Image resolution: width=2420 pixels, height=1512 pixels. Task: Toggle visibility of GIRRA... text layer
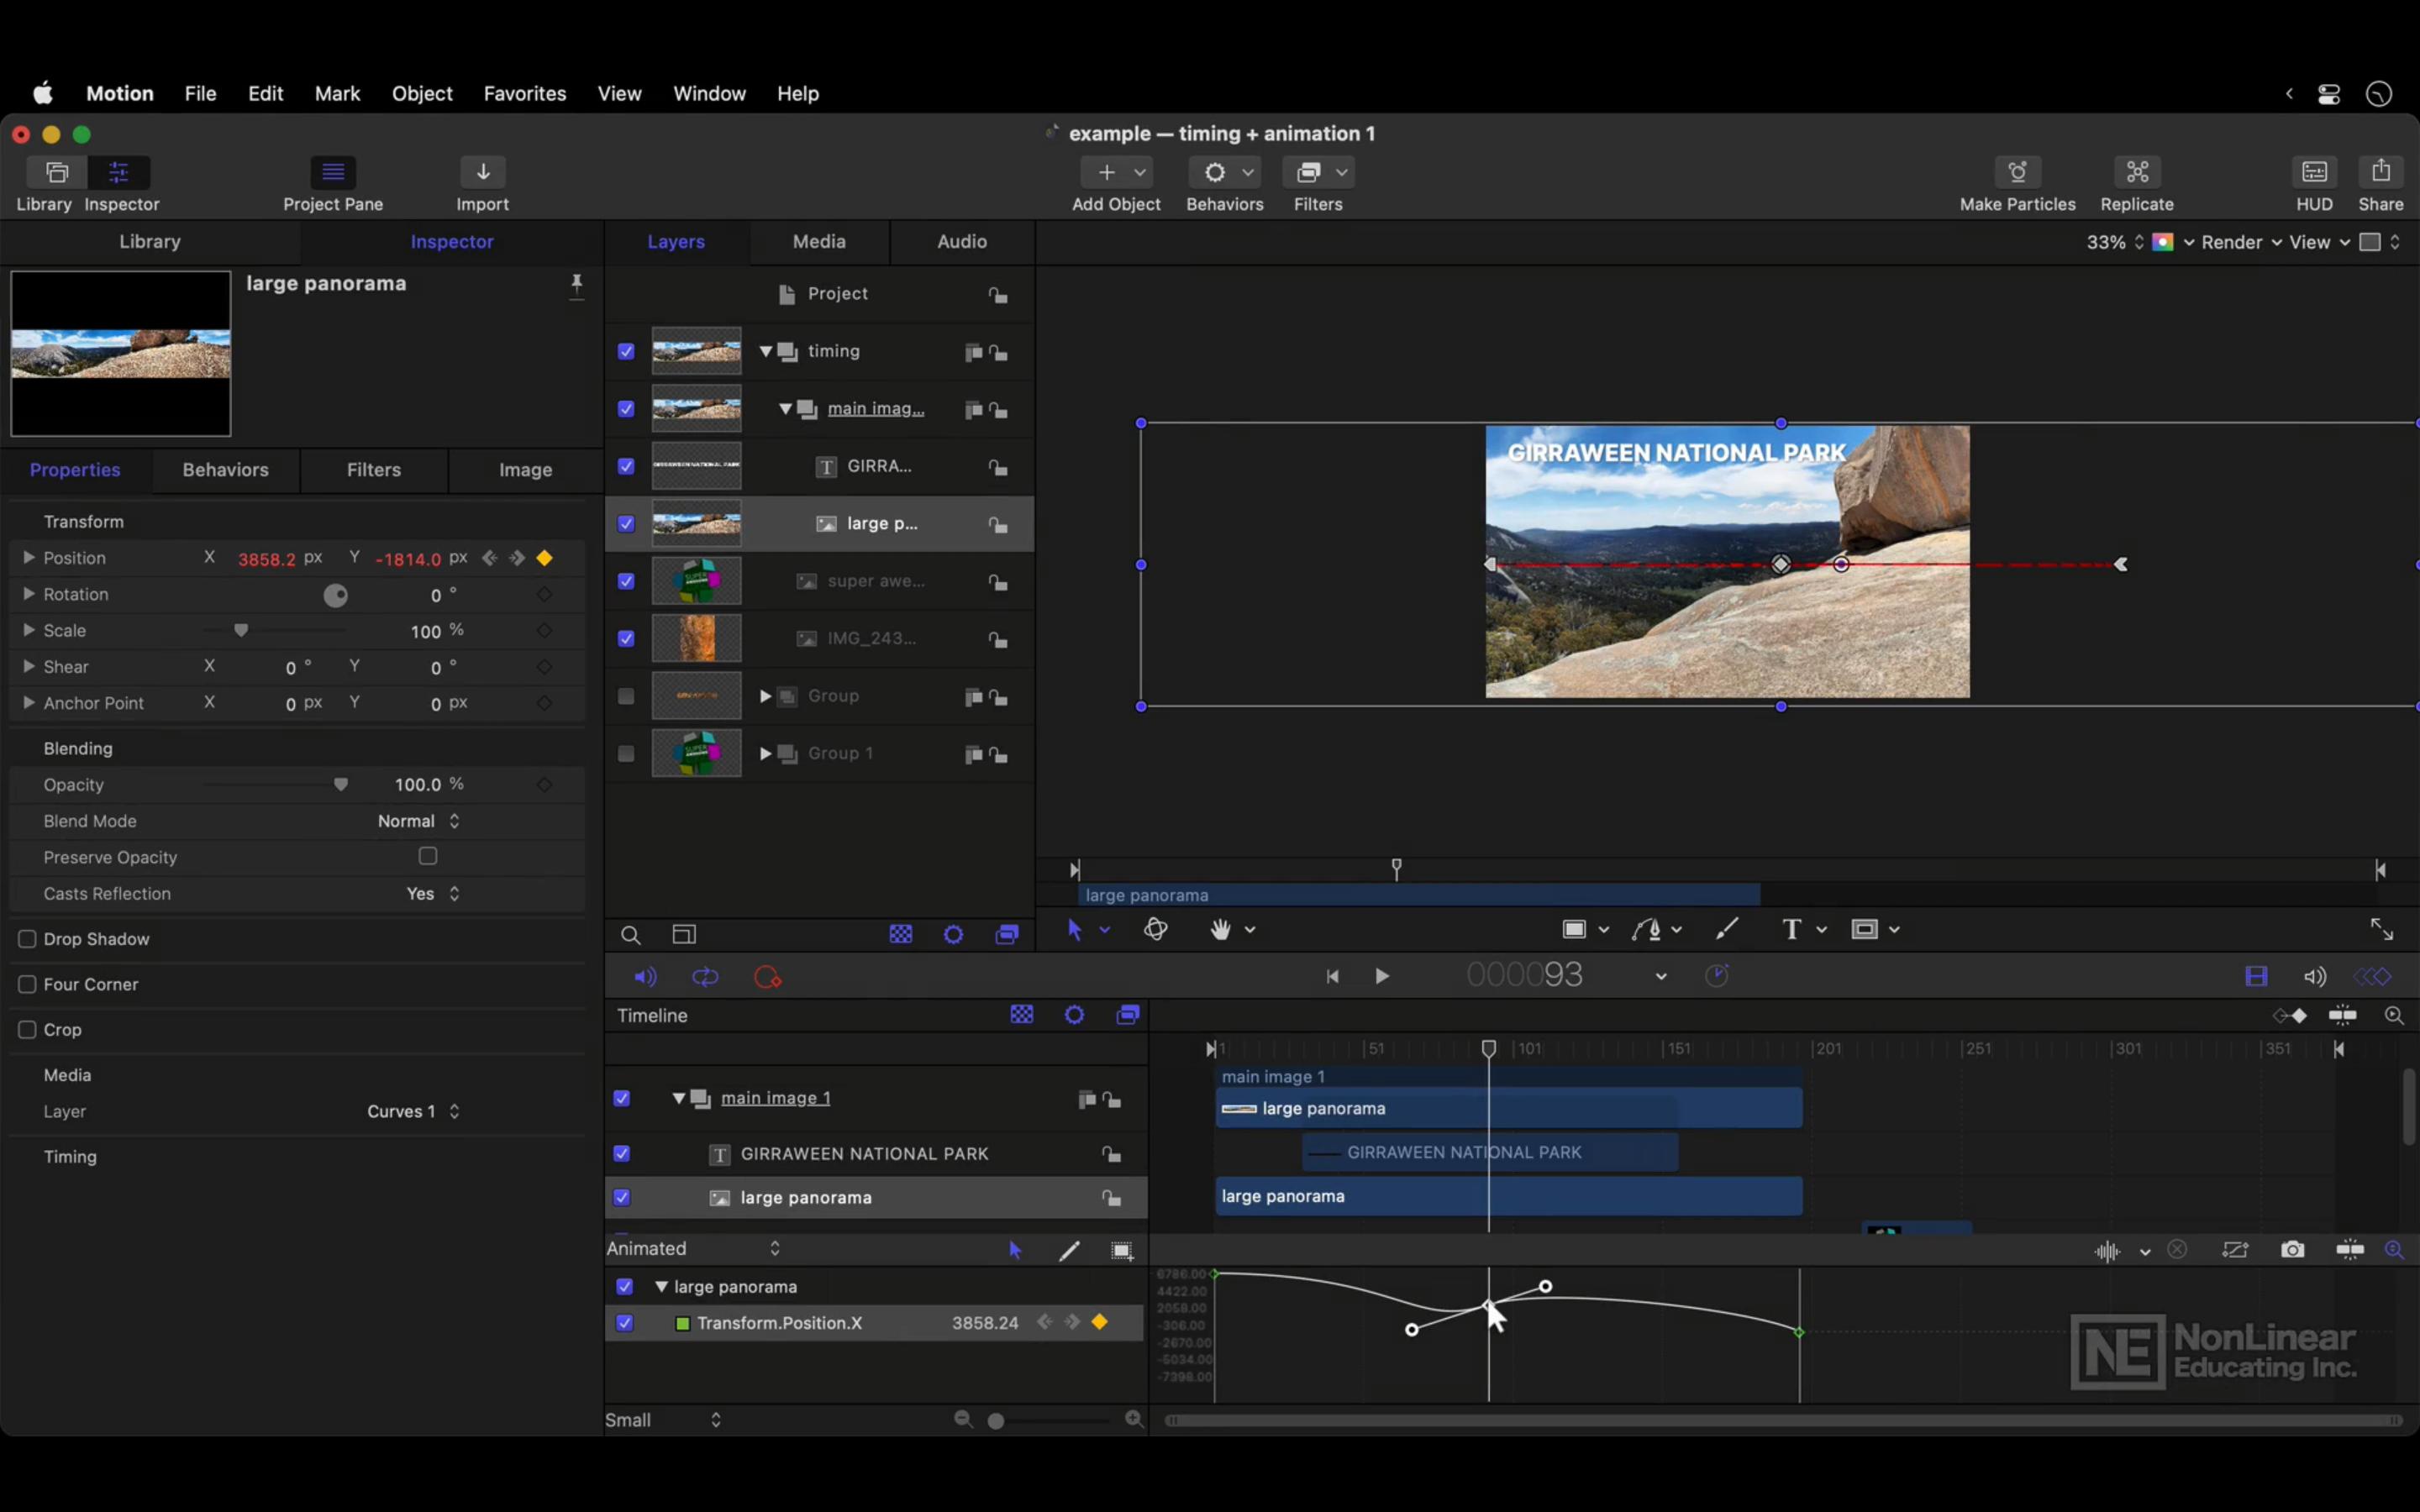click(626, 467)
